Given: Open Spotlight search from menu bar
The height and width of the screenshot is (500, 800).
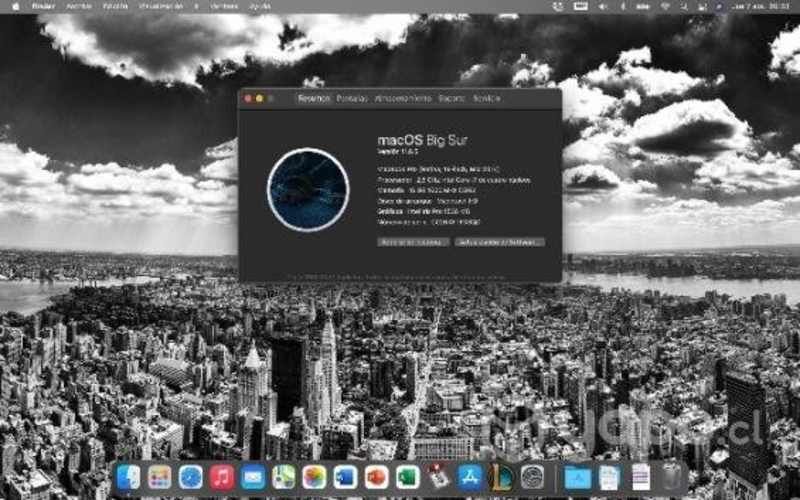Looking at the screenshot, I should pos(684,6).
